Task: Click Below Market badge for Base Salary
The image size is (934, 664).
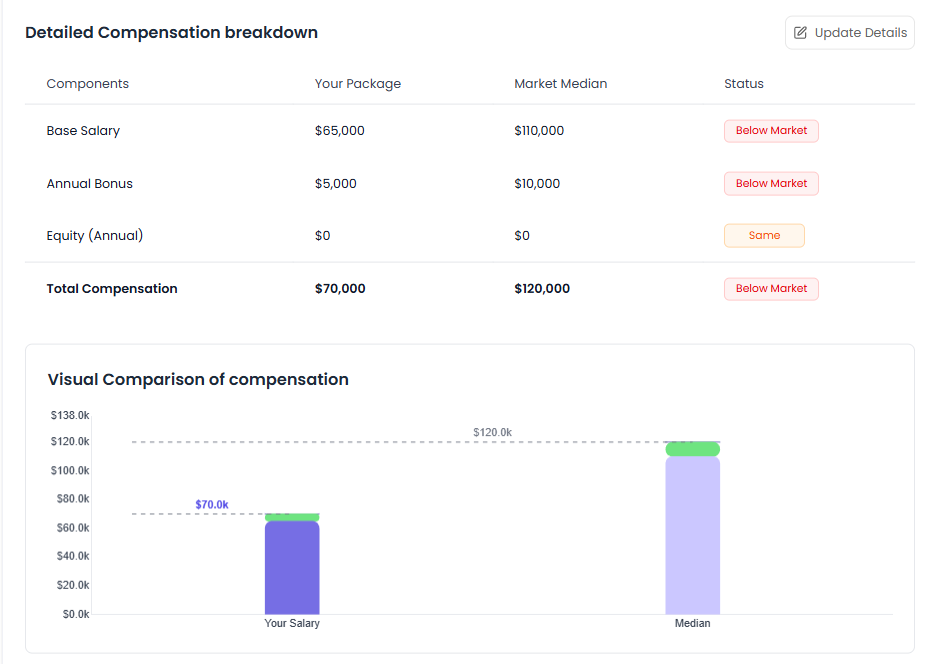Action: [x=771, y=131]
